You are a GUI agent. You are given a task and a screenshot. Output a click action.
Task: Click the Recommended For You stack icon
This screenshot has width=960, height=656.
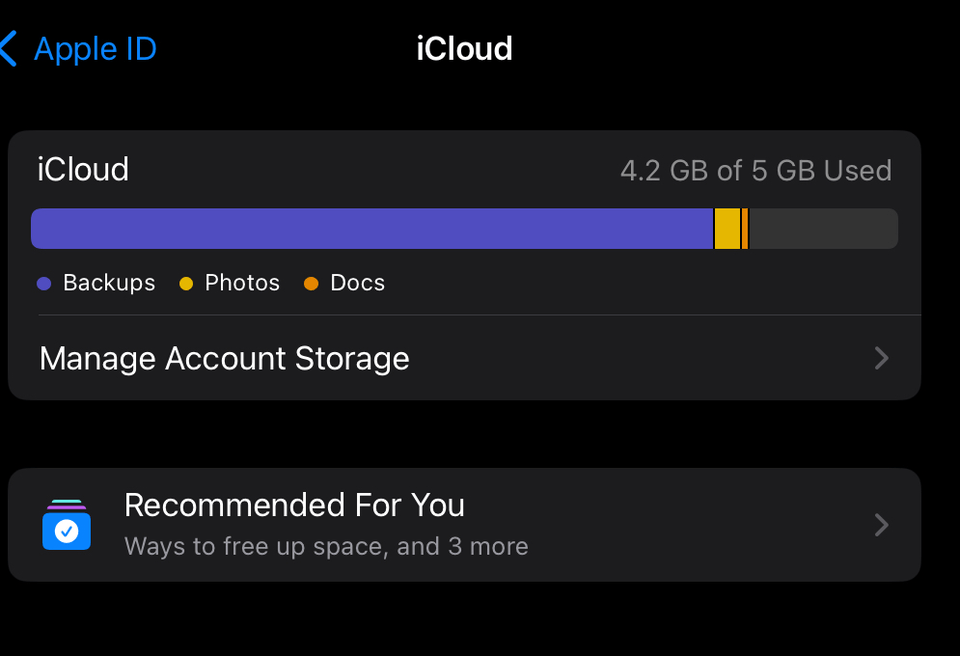point(67,525)
